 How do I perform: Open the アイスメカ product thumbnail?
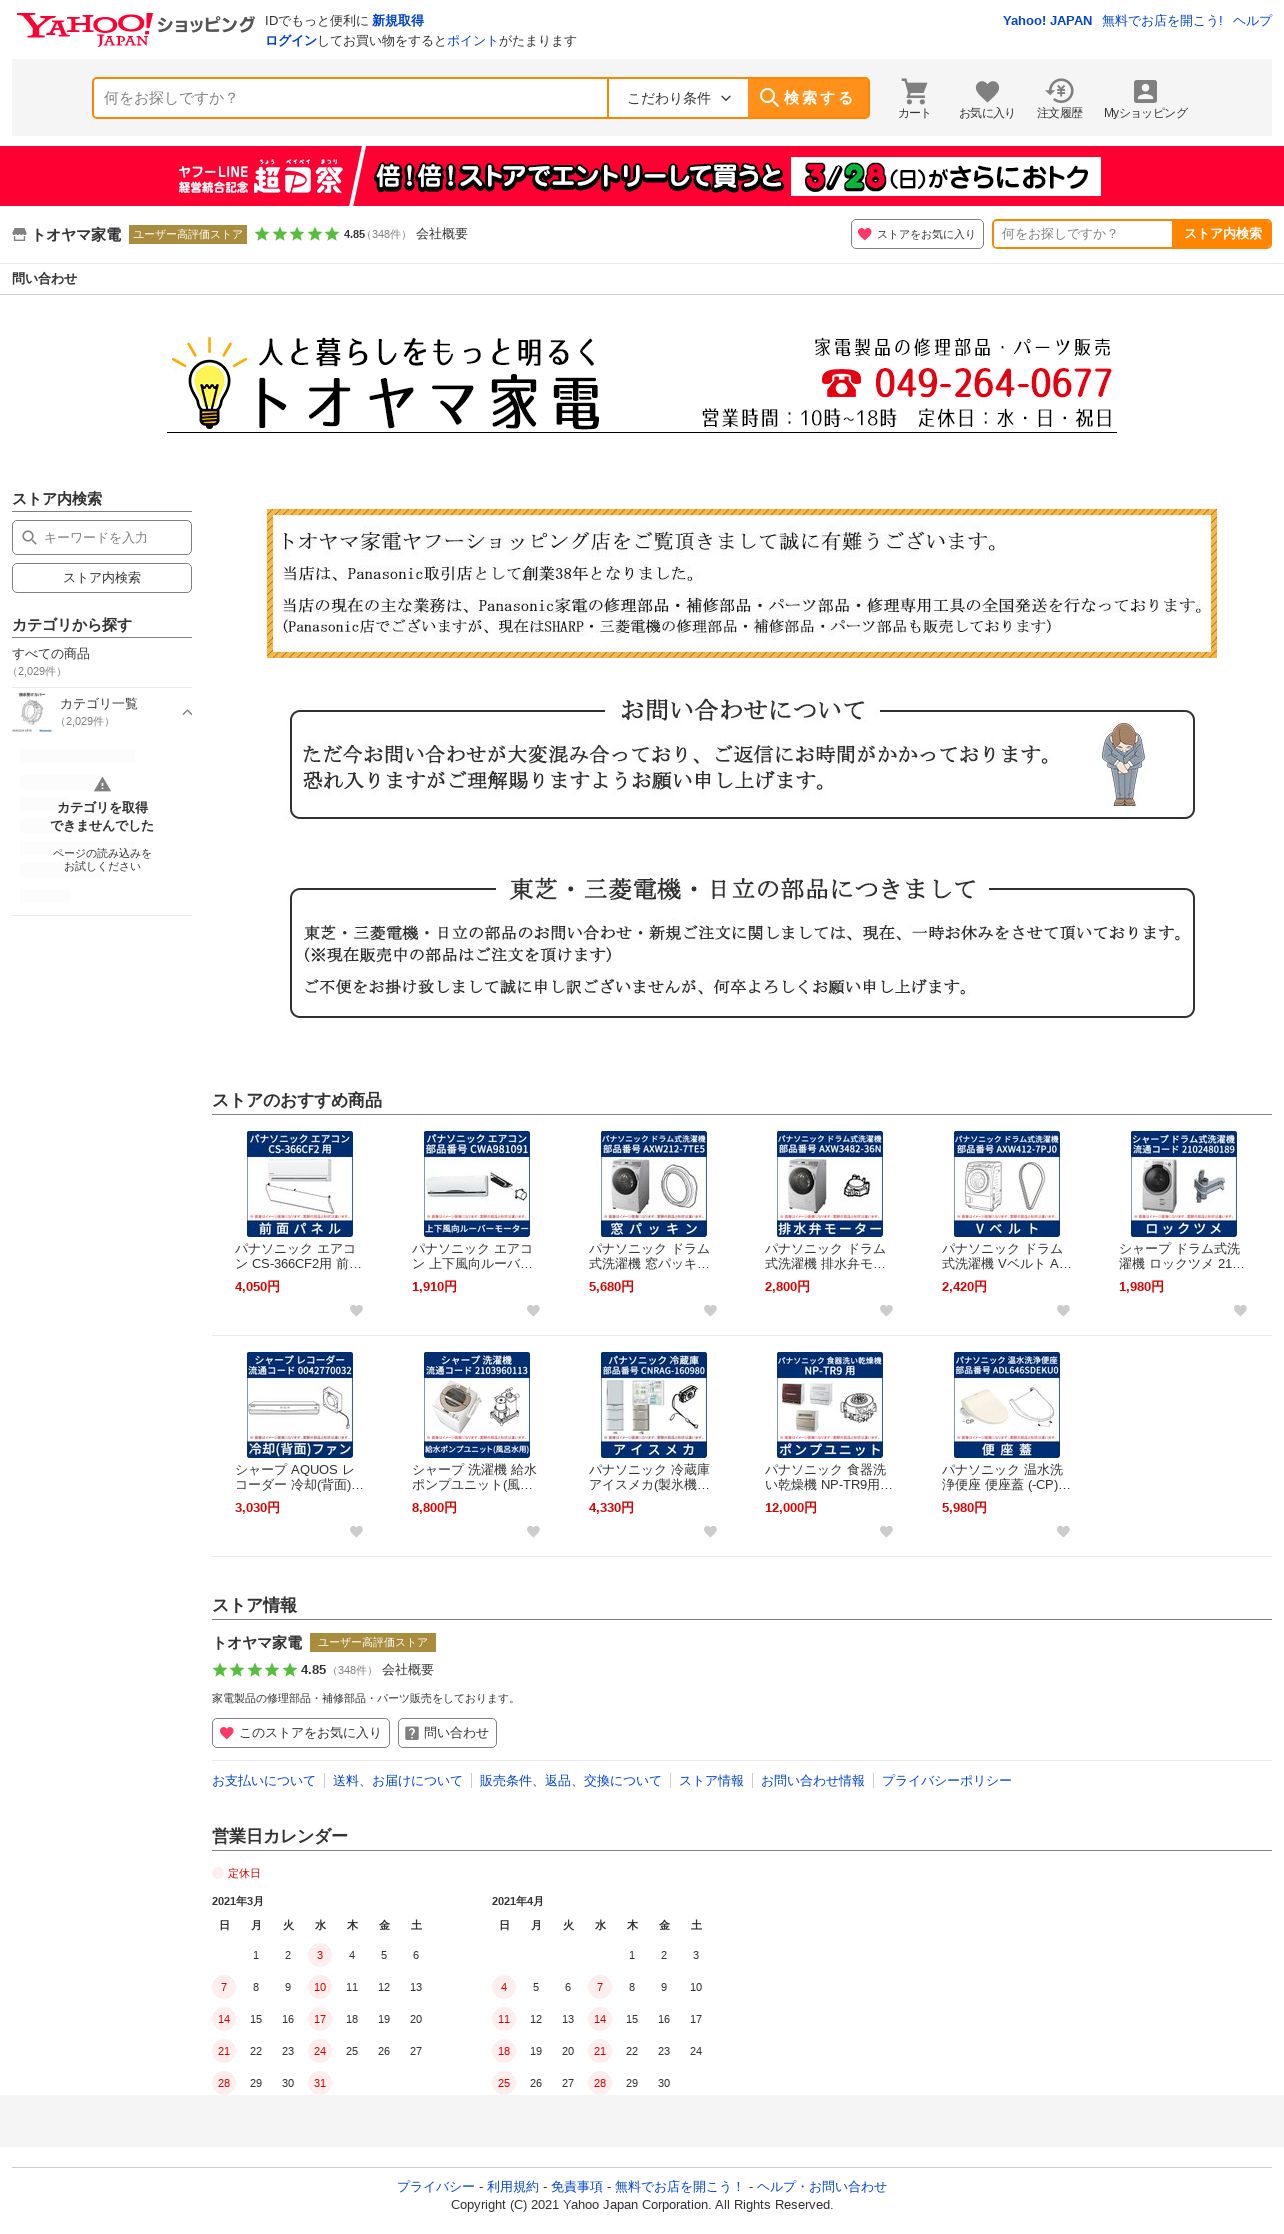(653, 1405)
